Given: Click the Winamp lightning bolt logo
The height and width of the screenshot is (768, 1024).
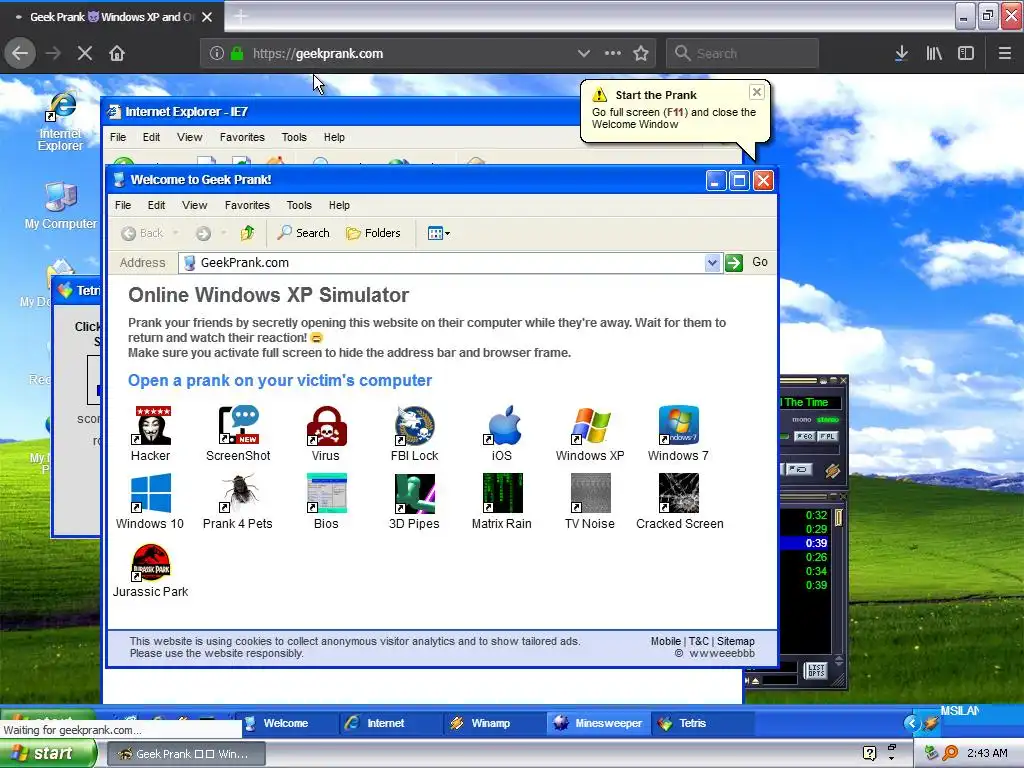Looking at the screenshot, I should pyautogui.click(x=832, y=470).
